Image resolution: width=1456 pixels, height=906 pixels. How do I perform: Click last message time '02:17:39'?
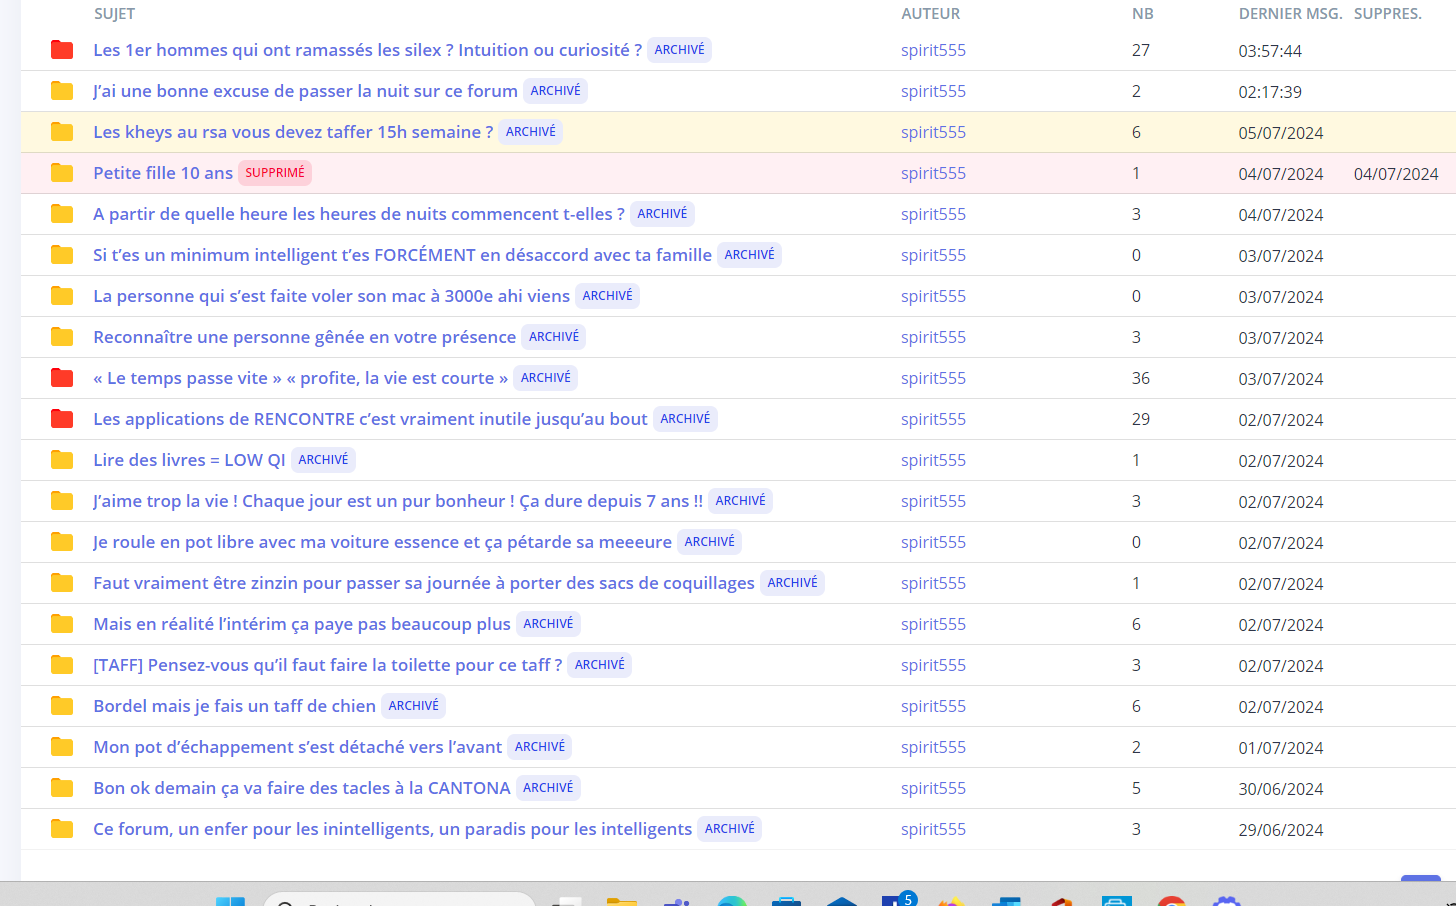1270,92
